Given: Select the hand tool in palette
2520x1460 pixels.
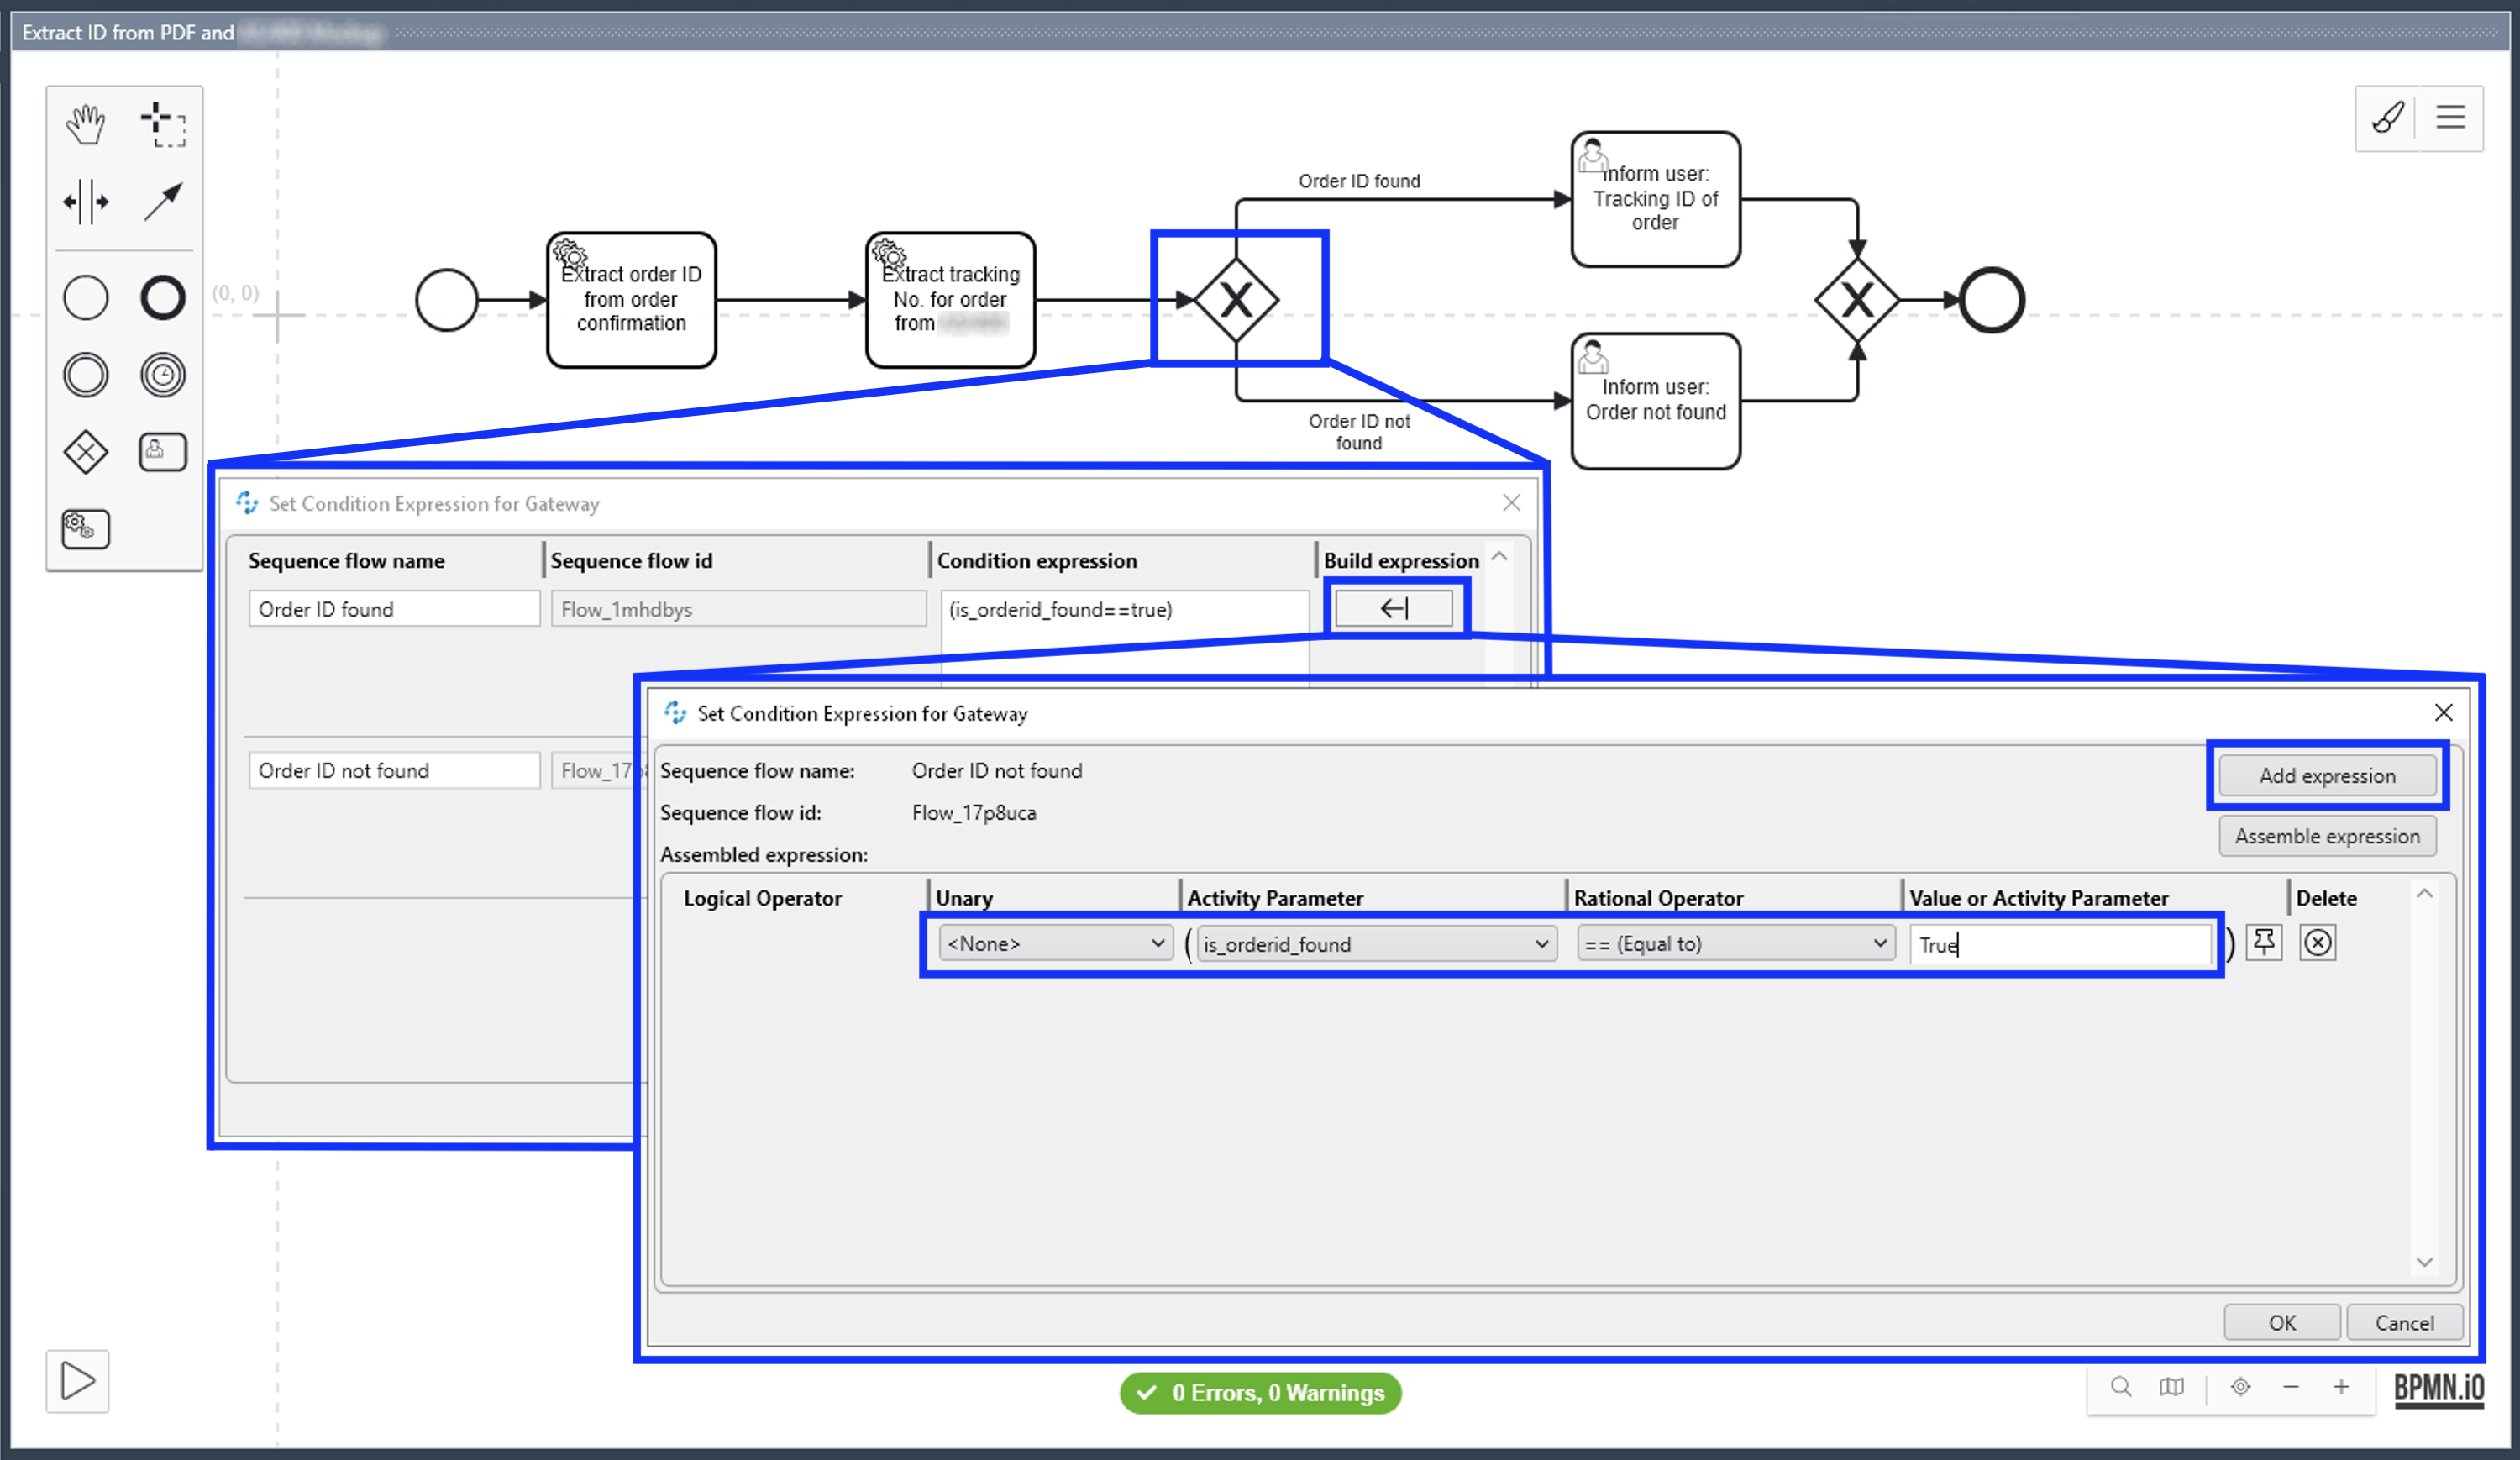Looking at the screenshot, I should (85, 125).
